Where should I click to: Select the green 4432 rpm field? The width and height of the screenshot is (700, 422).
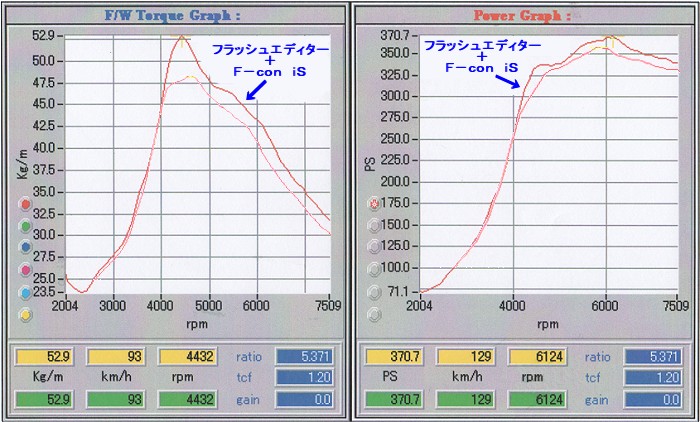tap(188, 399)
